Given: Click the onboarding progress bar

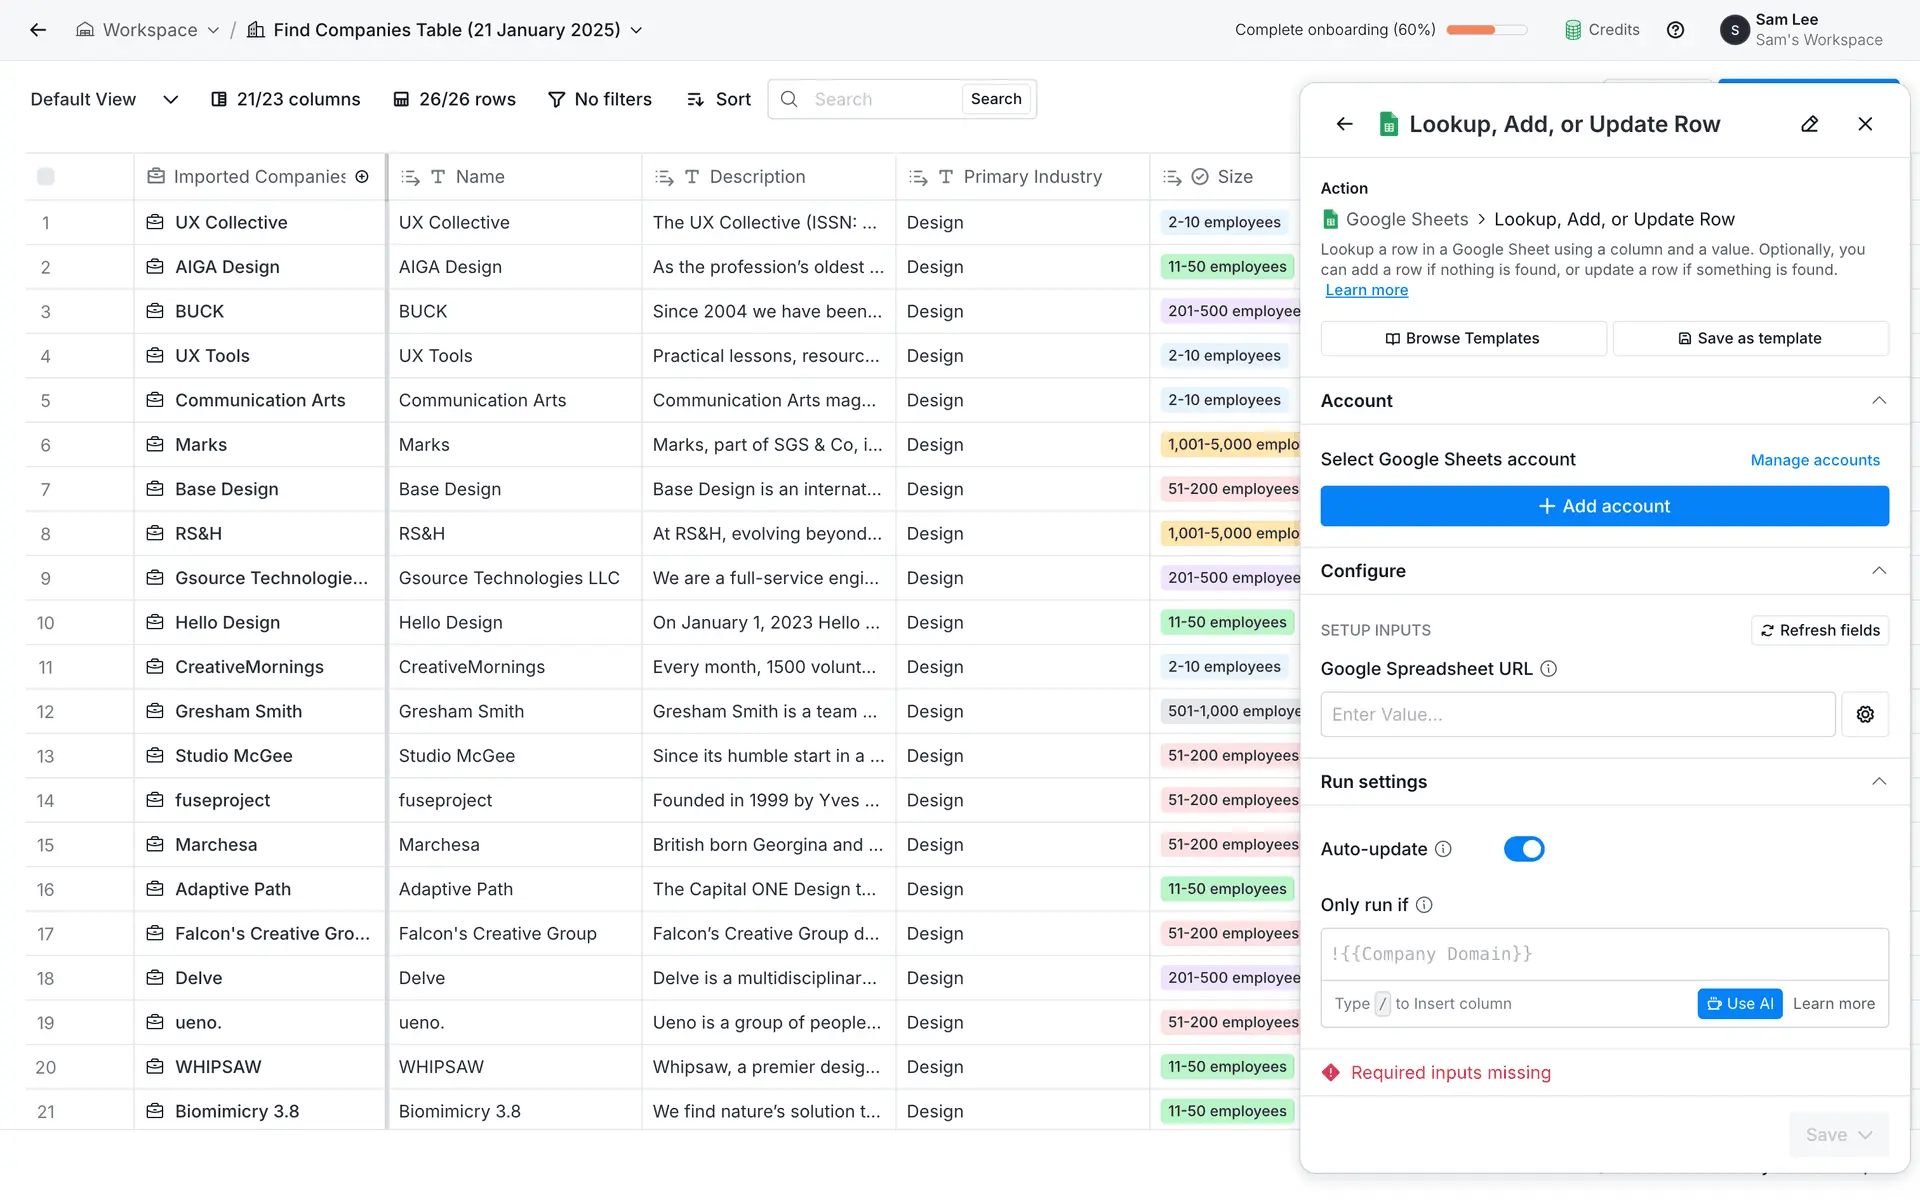Looking at the screenshot, I should point(1486,30).
